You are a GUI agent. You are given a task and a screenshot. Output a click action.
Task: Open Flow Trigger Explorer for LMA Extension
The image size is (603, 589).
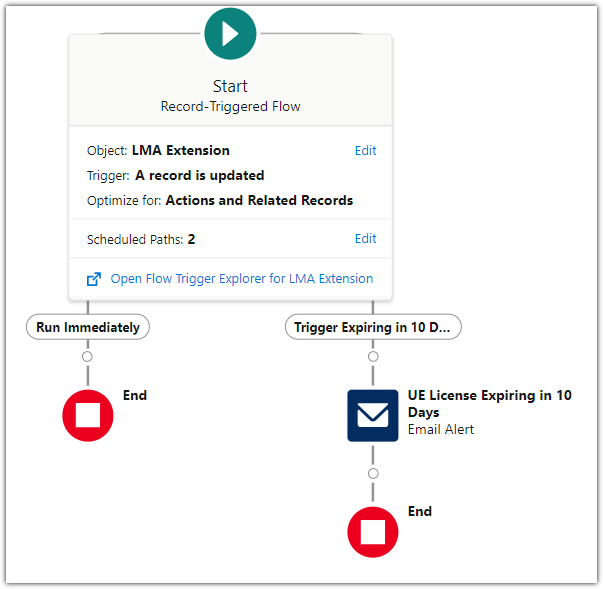coord(241,279)
